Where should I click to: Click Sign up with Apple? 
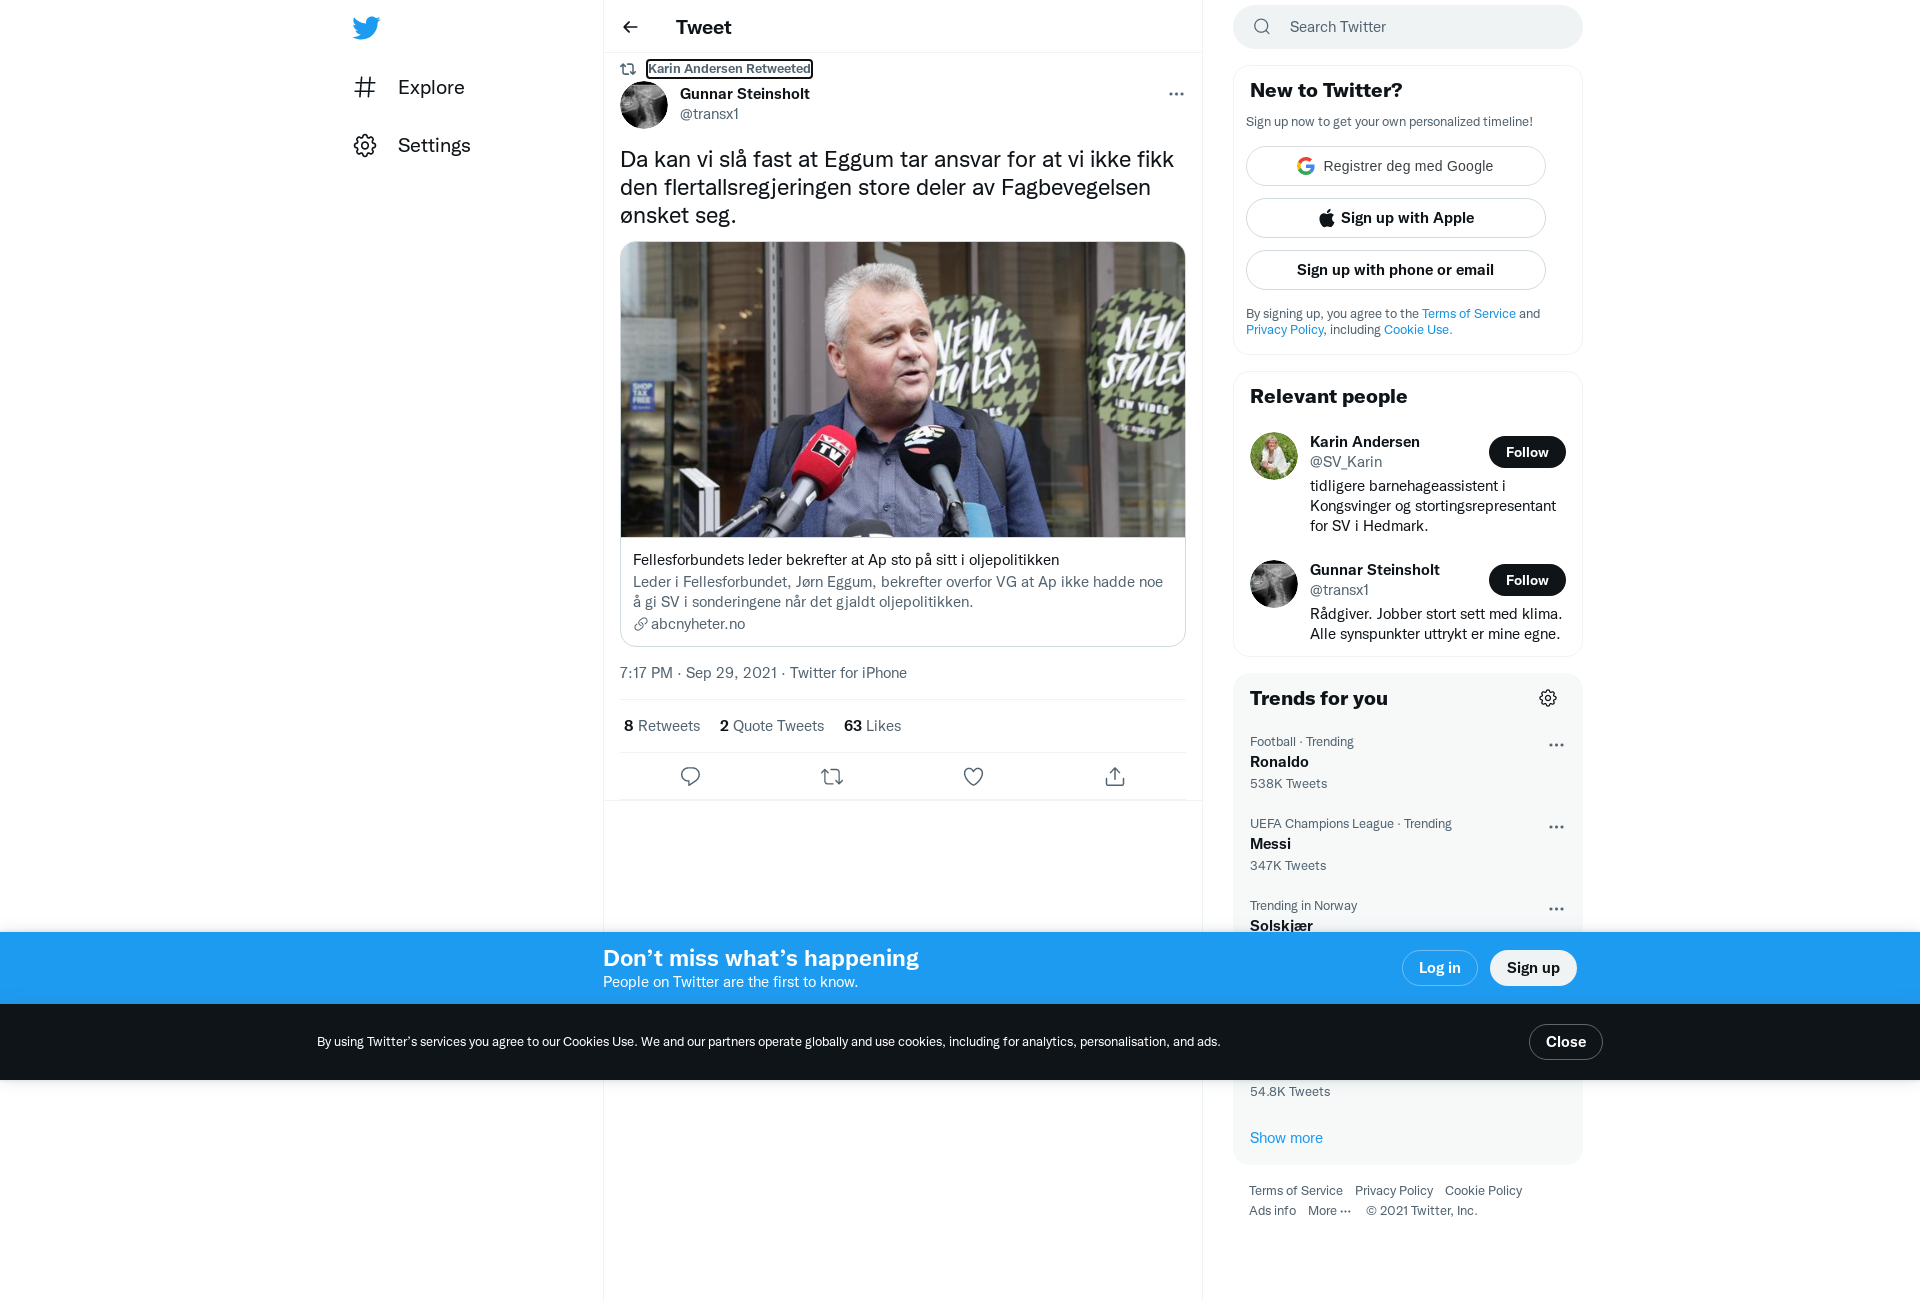1395,218
